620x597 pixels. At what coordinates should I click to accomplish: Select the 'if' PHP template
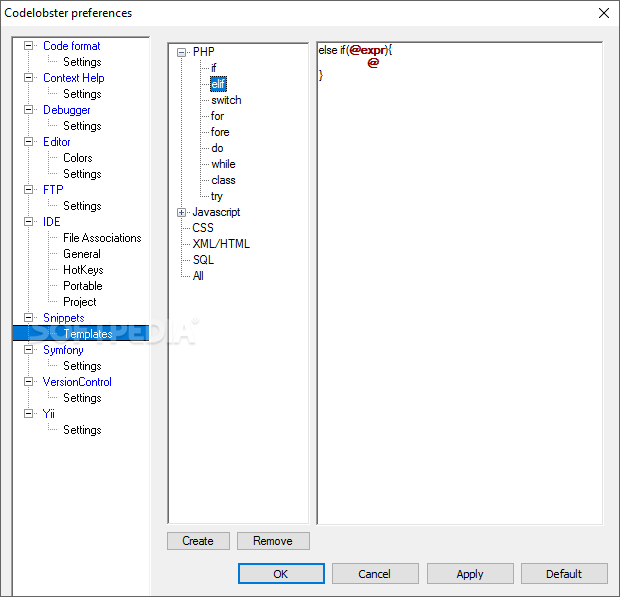[x=214, y=68]
